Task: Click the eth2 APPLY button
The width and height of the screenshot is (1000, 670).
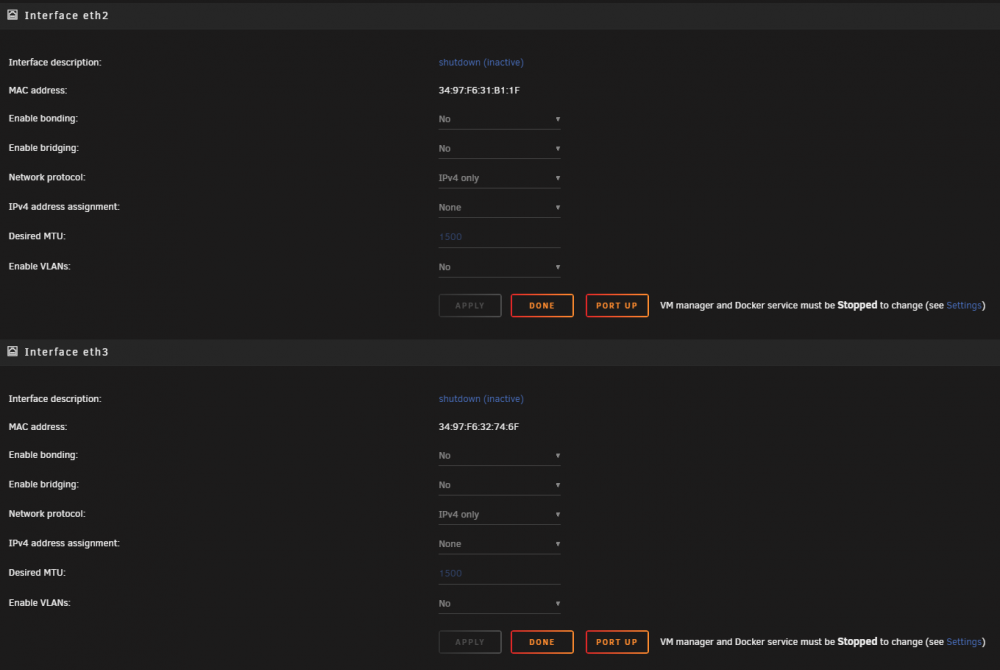Action: pyautogui.click(x=470, y=305)
